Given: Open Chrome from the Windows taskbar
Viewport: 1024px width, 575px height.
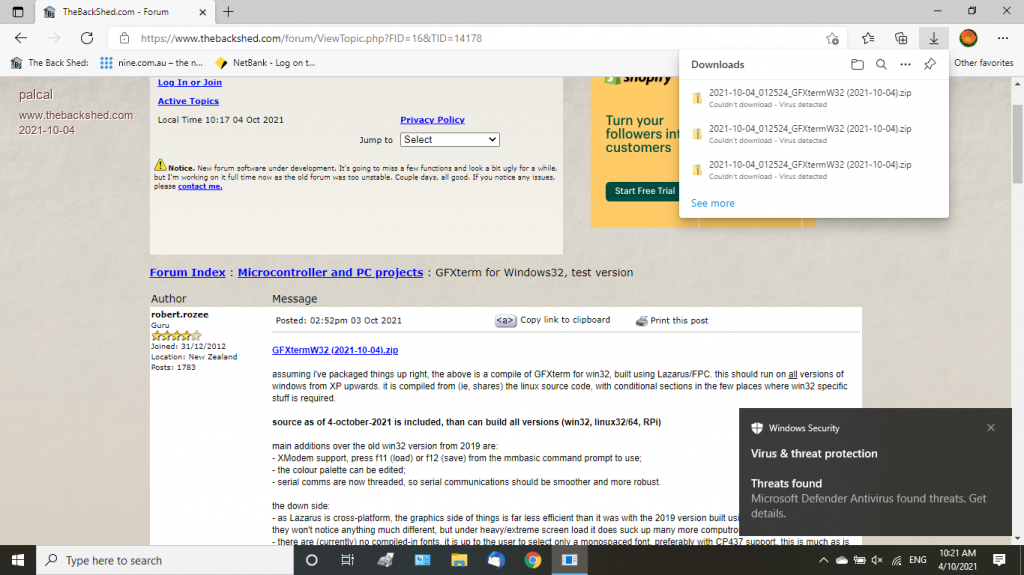Looking at the screenshot, I should [x=534, y=561].
